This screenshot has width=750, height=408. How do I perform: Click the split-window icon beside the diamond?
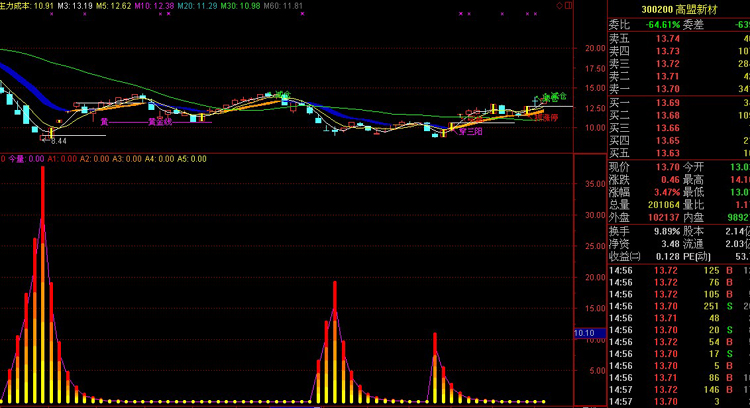[x=568, y=6]
